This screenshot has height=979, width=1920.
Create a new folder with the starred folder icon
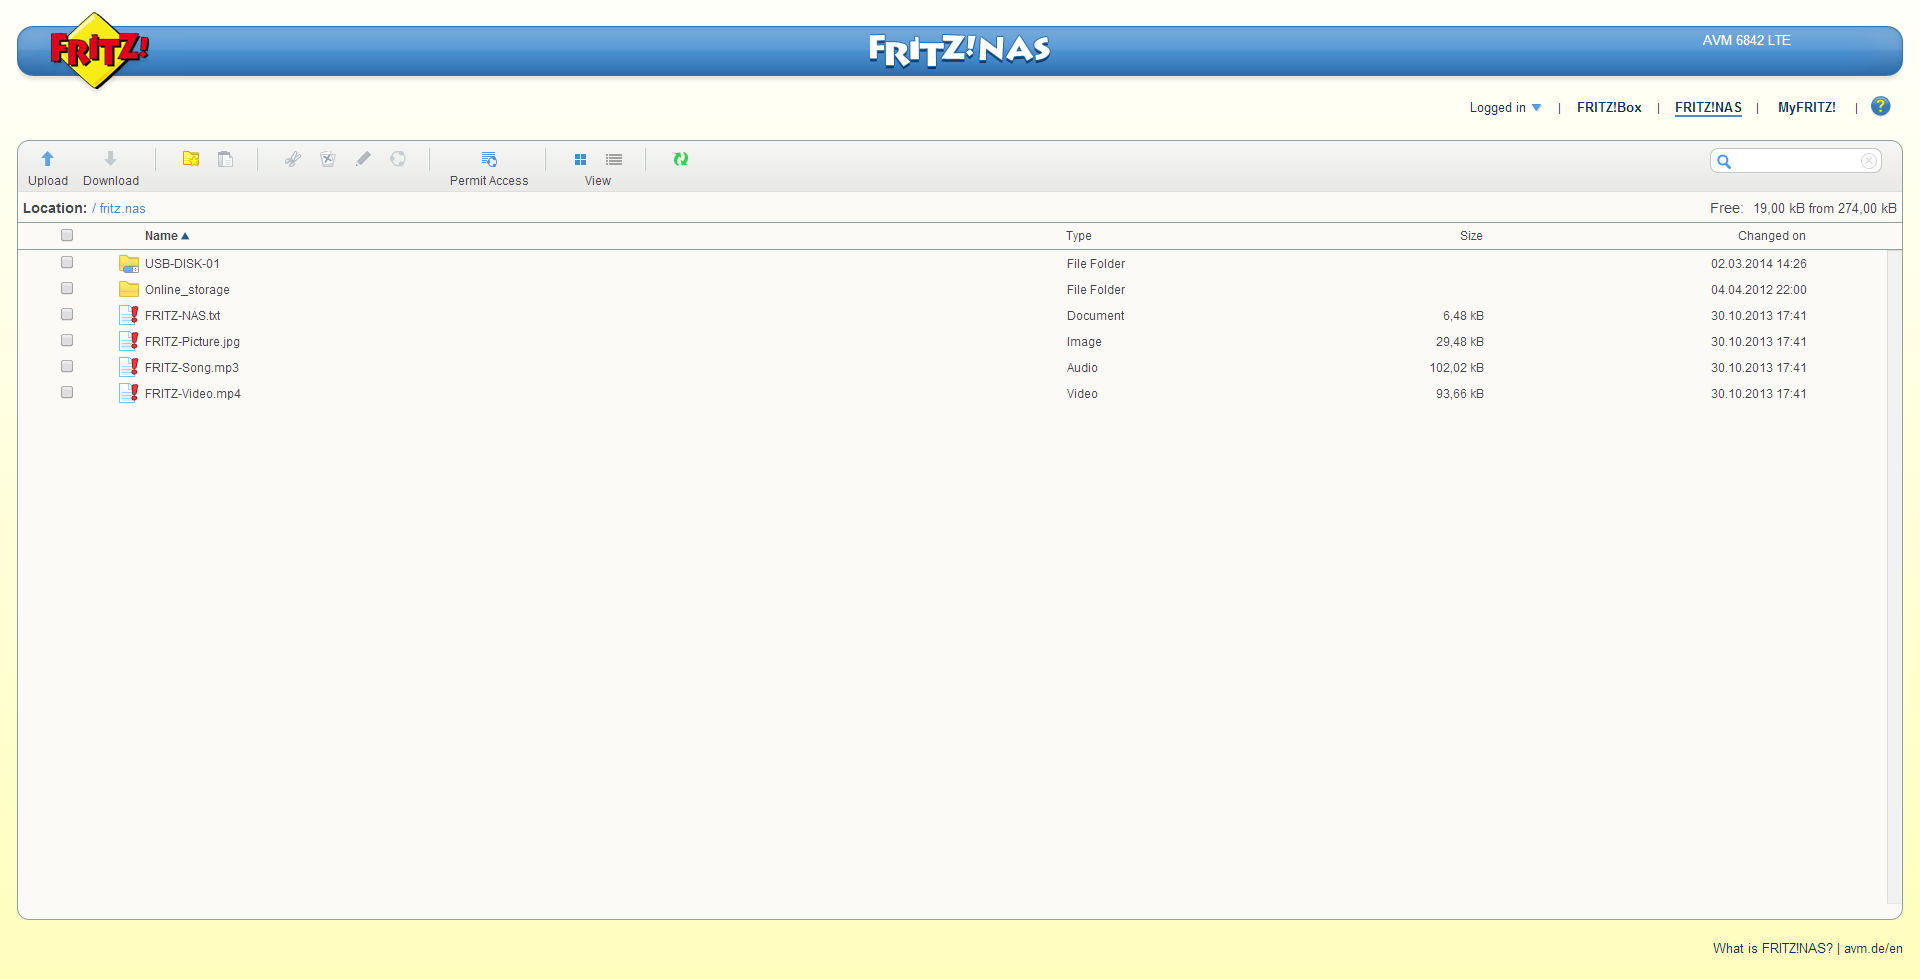click(191, 159)
